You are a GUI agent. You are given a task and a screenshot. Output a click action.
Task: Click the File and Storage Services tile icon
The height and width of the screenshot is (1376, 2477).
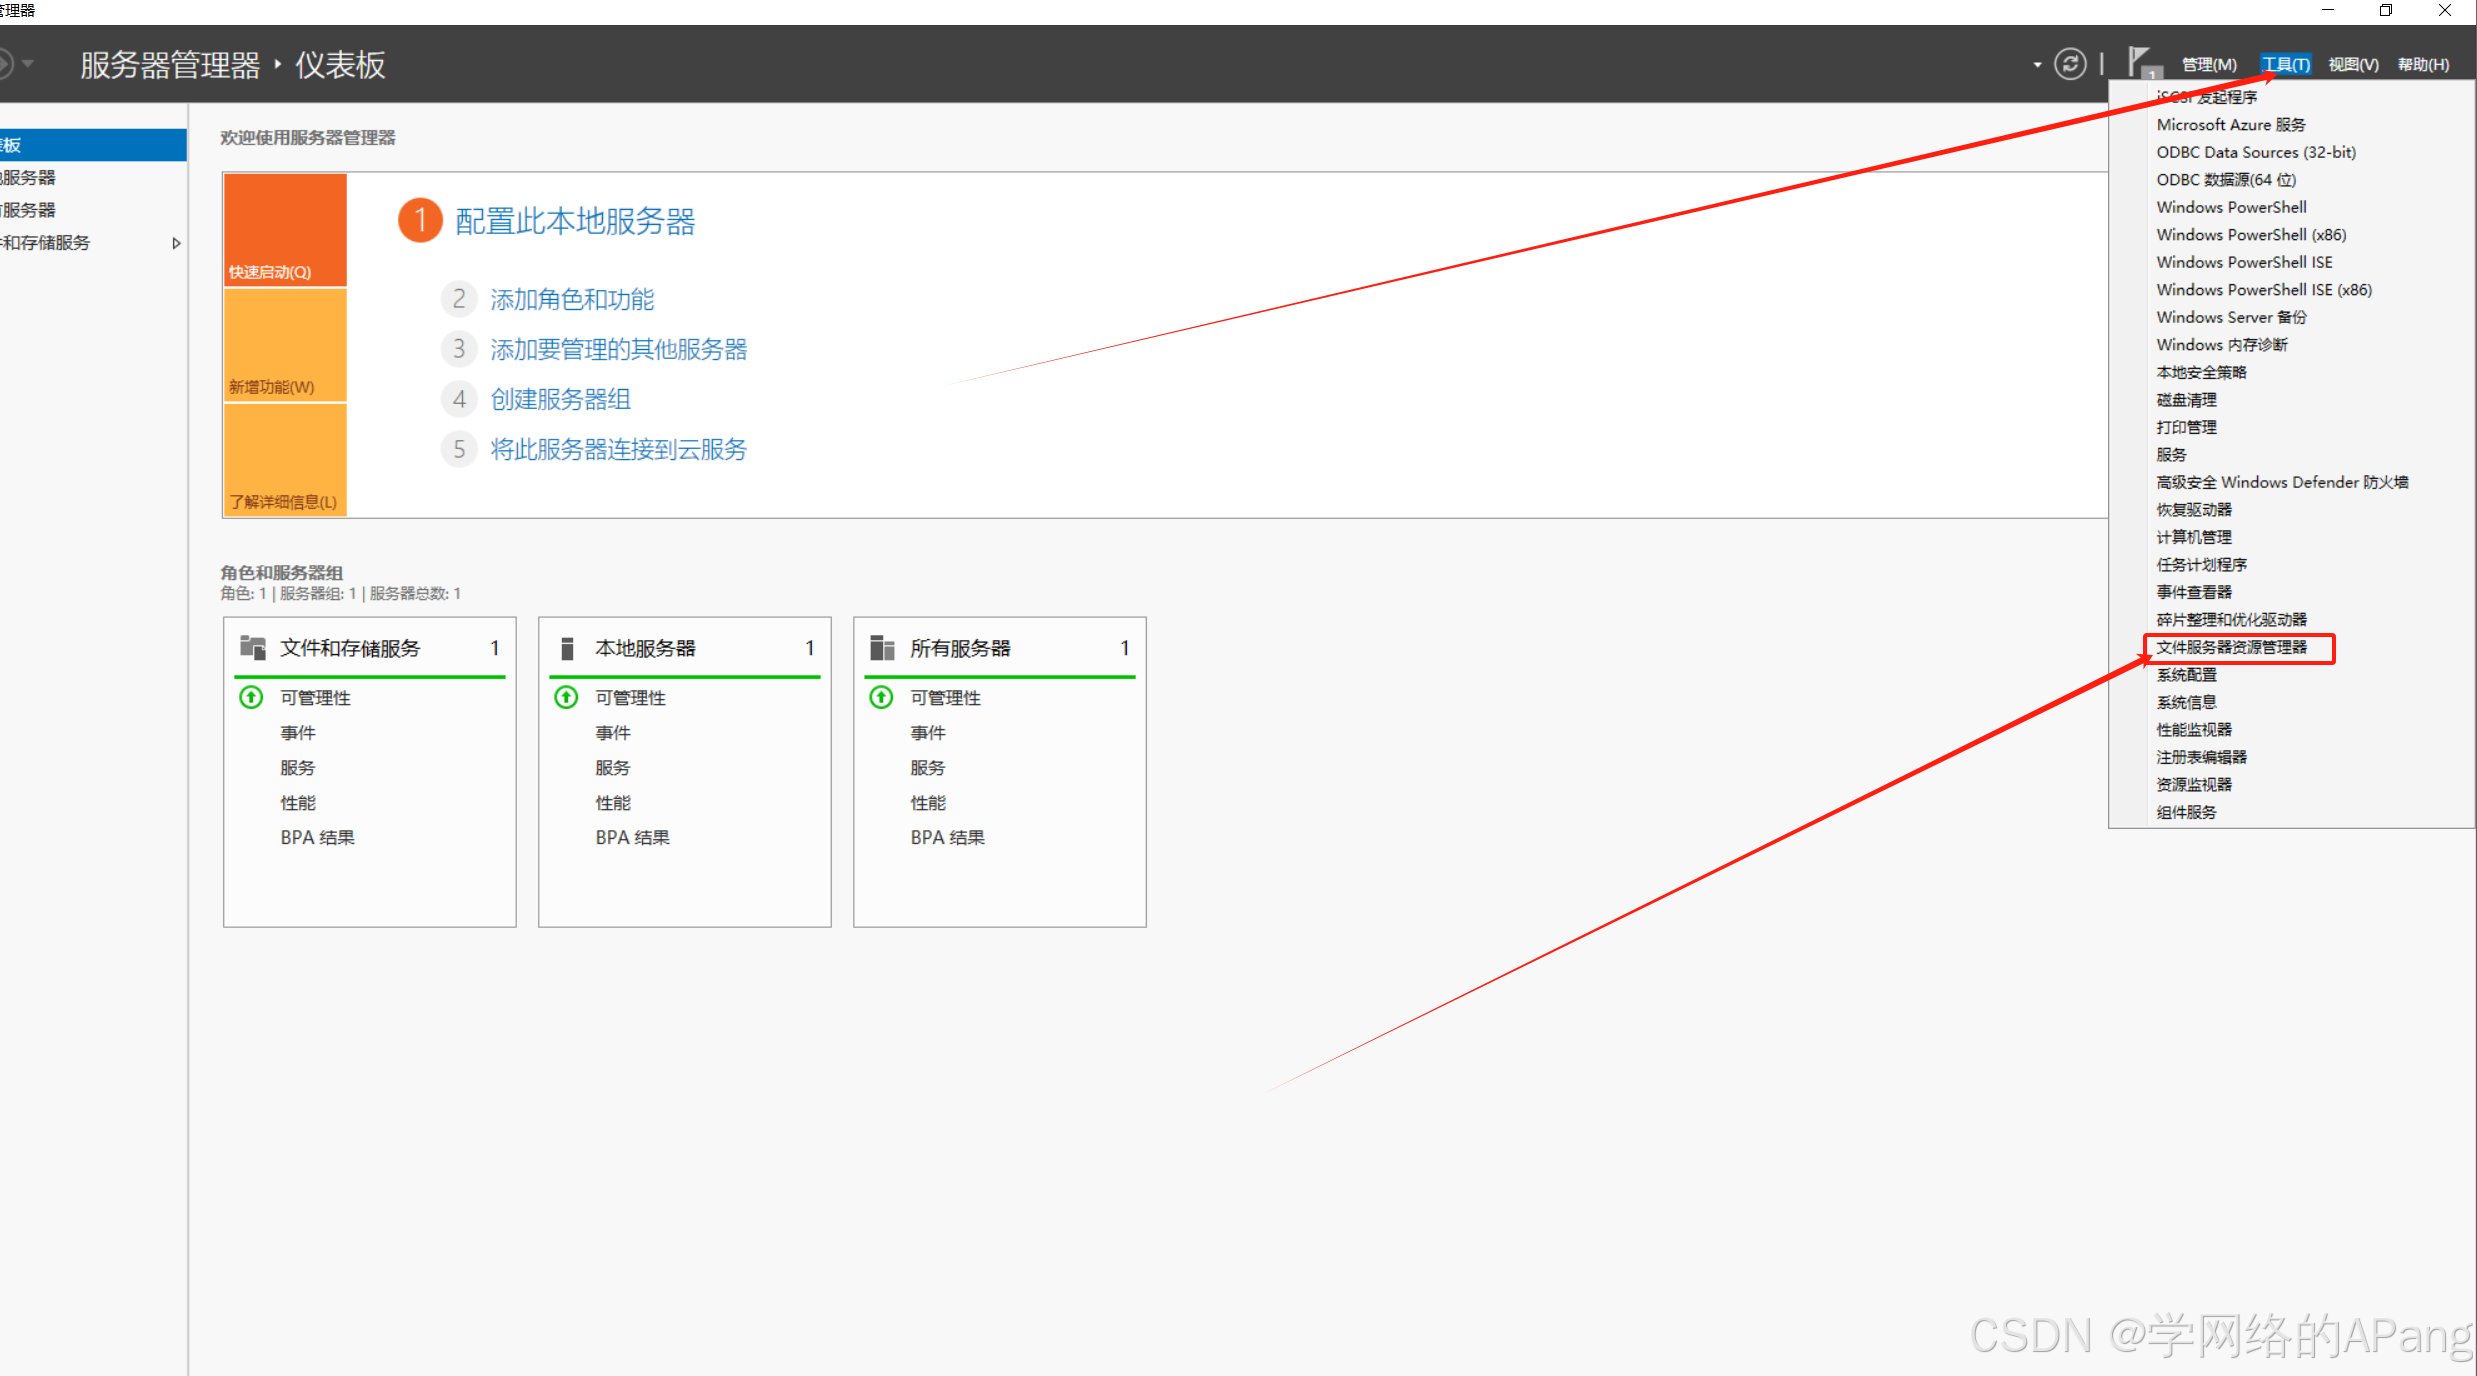pyautogui.click(x=252, y=648)
